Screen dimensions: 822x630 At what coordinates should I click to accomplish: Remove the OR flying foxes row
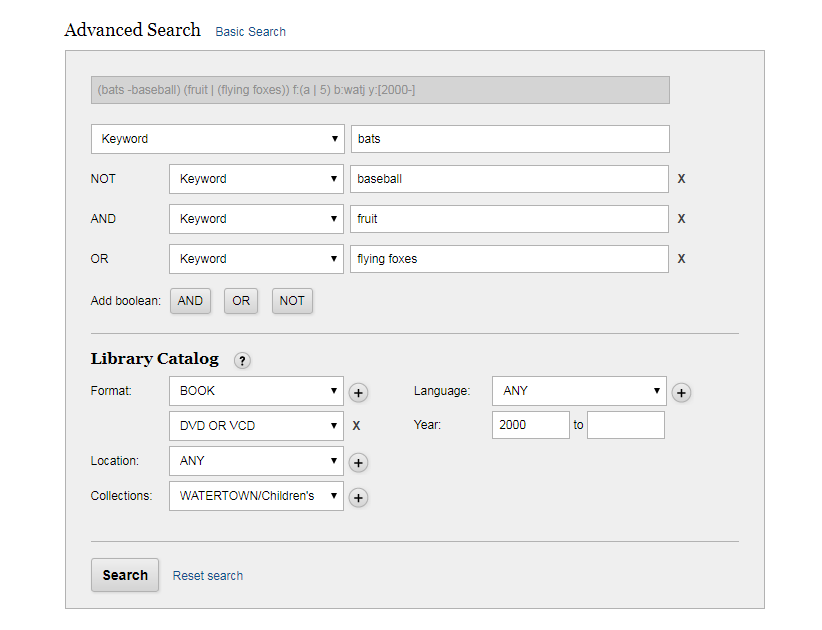(x=681, y=258)
